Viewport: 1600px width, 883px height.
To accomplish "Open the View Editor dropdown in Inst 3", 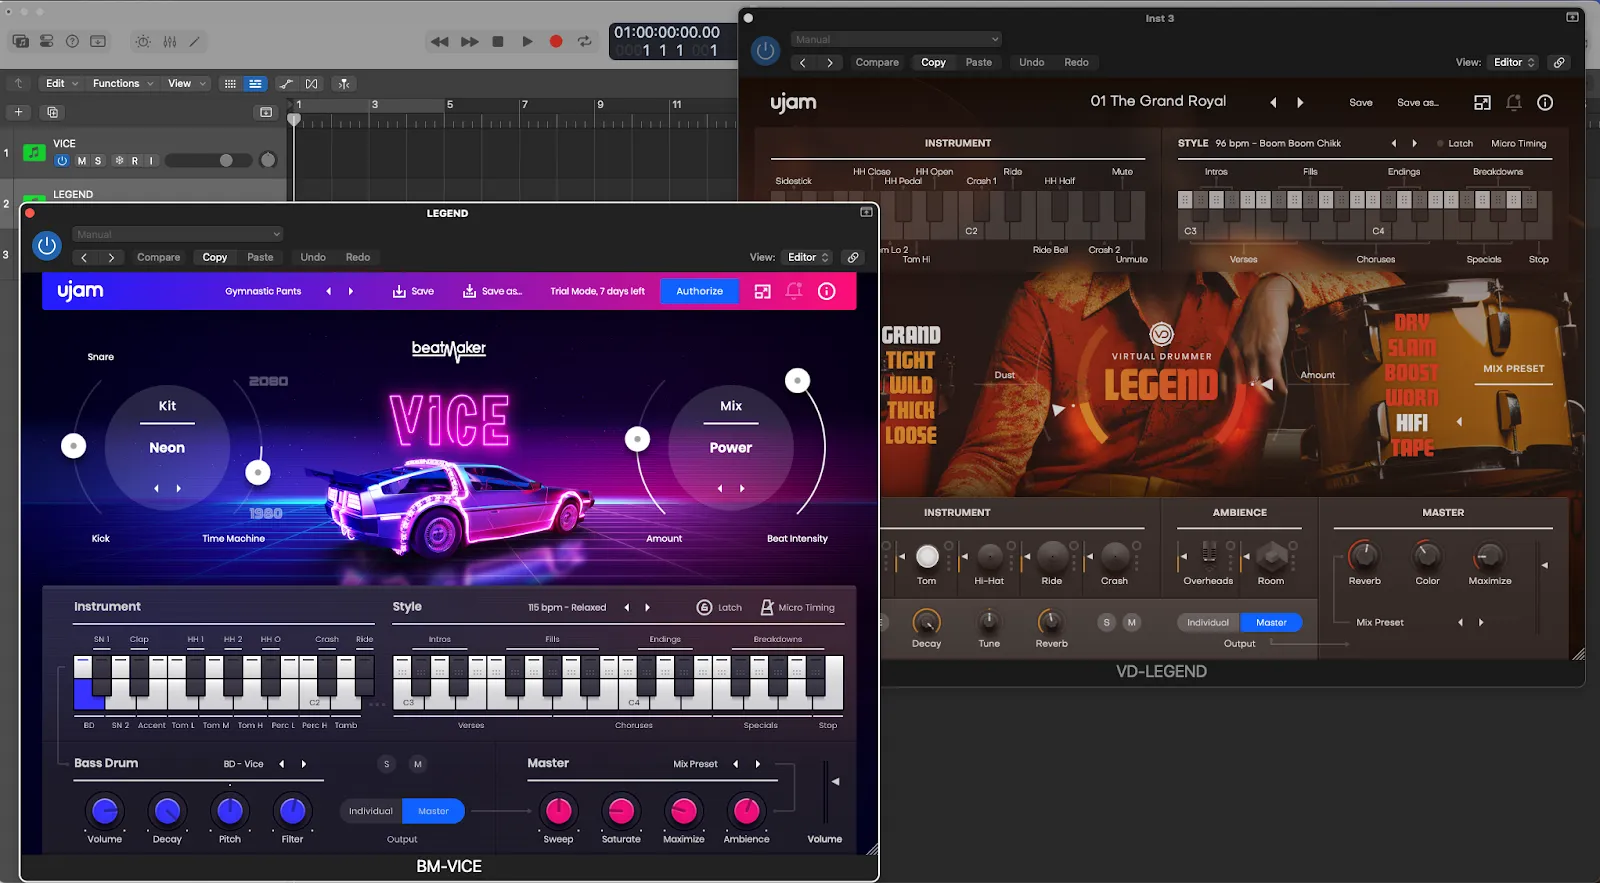I will (x=1514, y=62).
